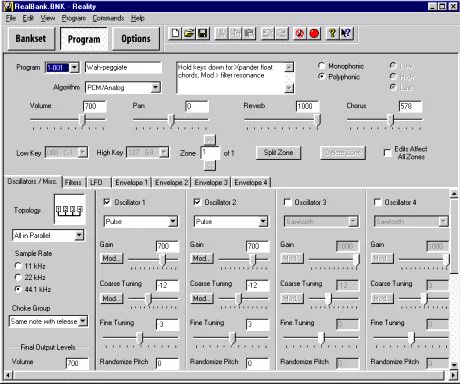Click the Options button

(x=136, y=39)
